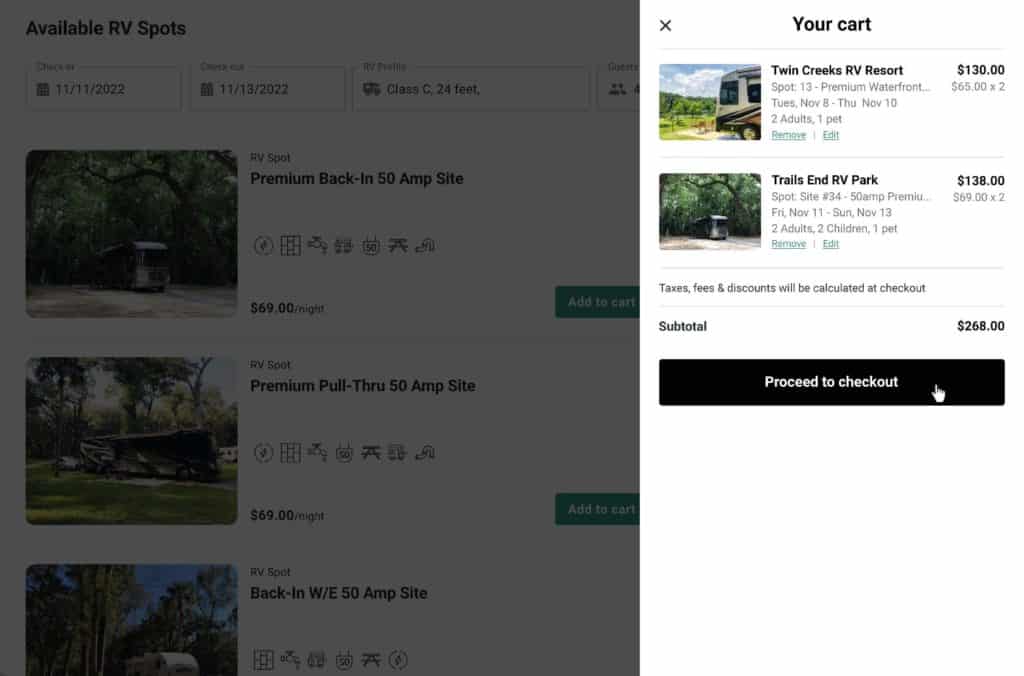1024x676 pixels.
Task: Edit the Trails End RV Park booking
Action: pos(831,244)
